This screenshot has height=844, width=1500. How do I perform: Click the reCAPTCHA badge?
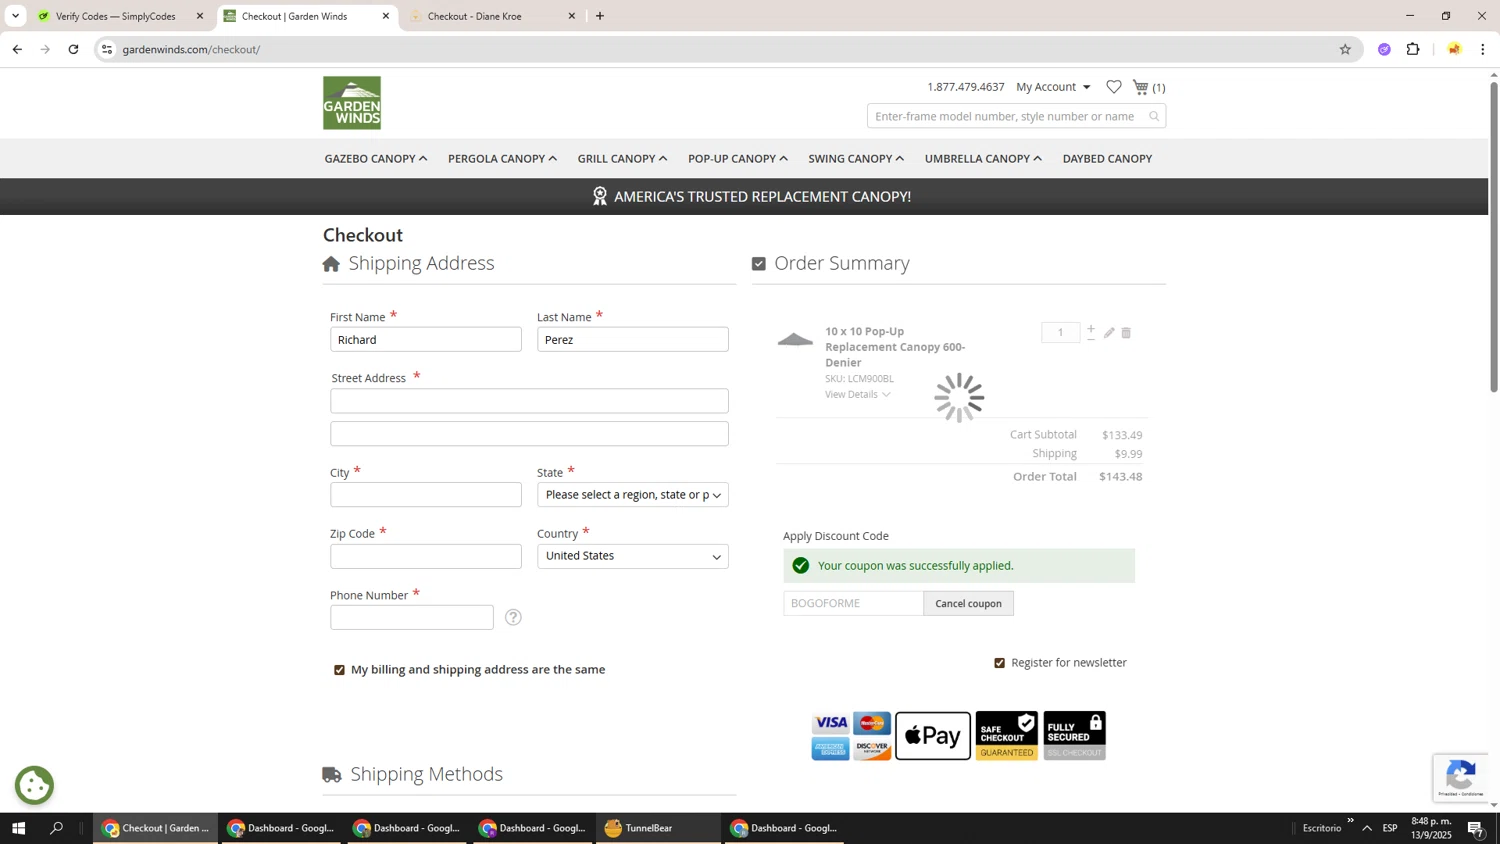[x=1460, y=778]
